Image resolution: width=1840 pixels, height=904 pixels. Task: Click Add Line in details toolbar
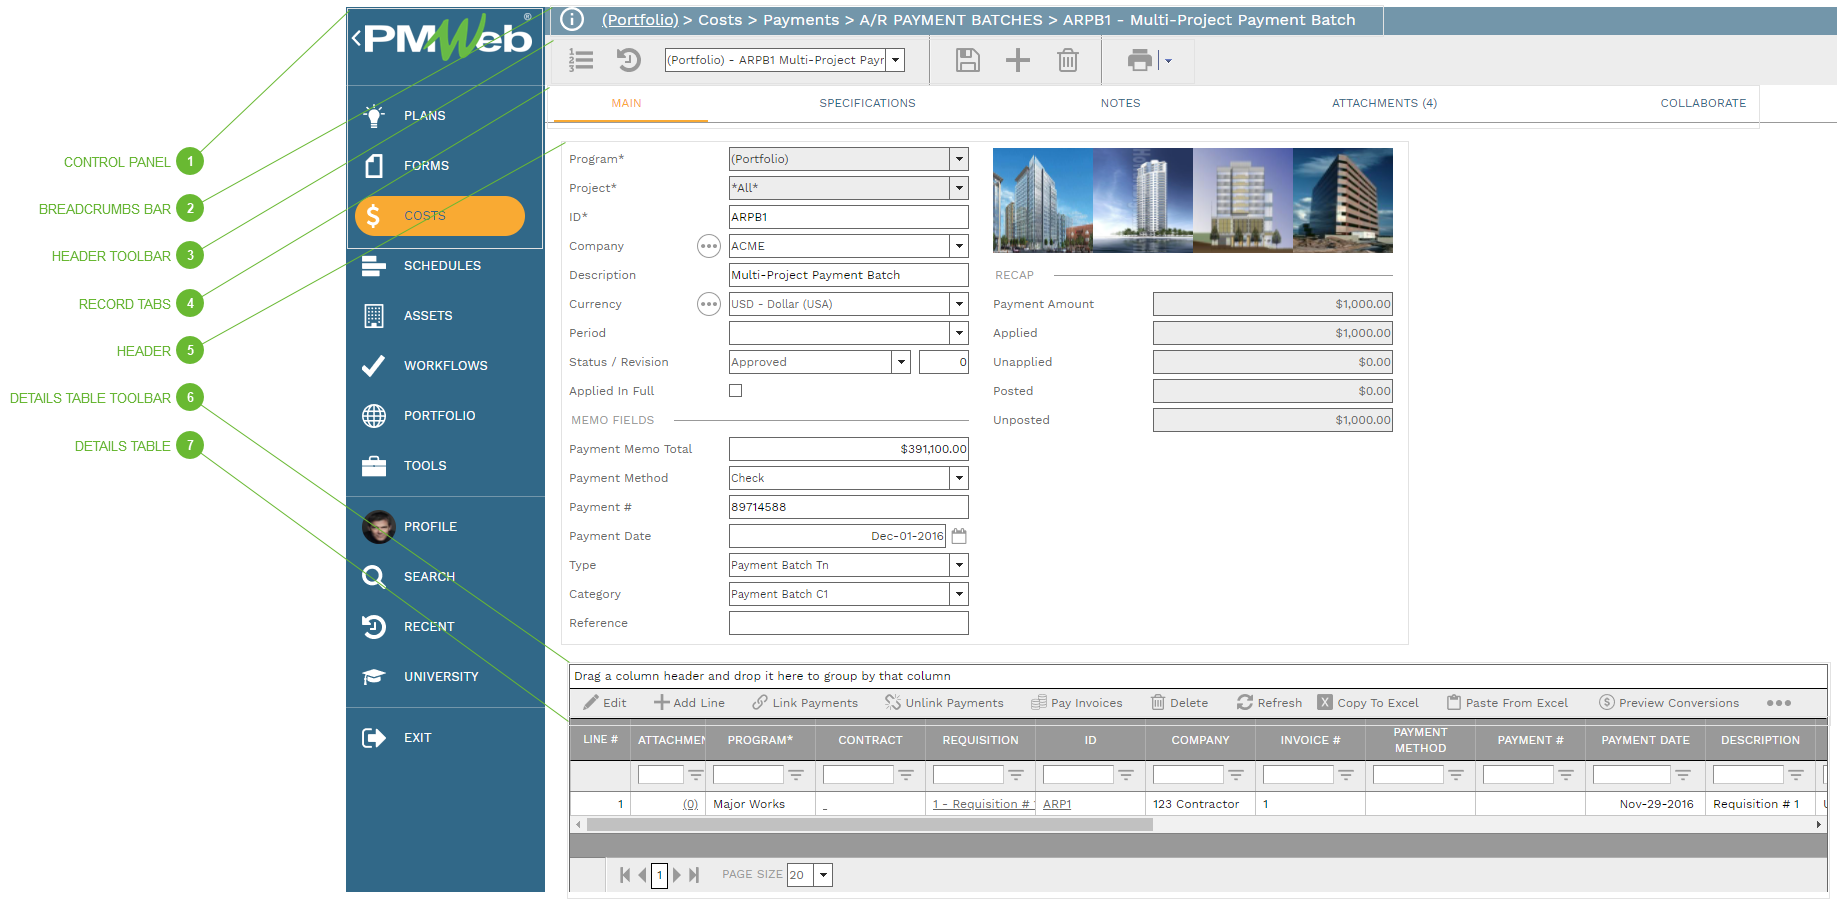pos(689,703)
